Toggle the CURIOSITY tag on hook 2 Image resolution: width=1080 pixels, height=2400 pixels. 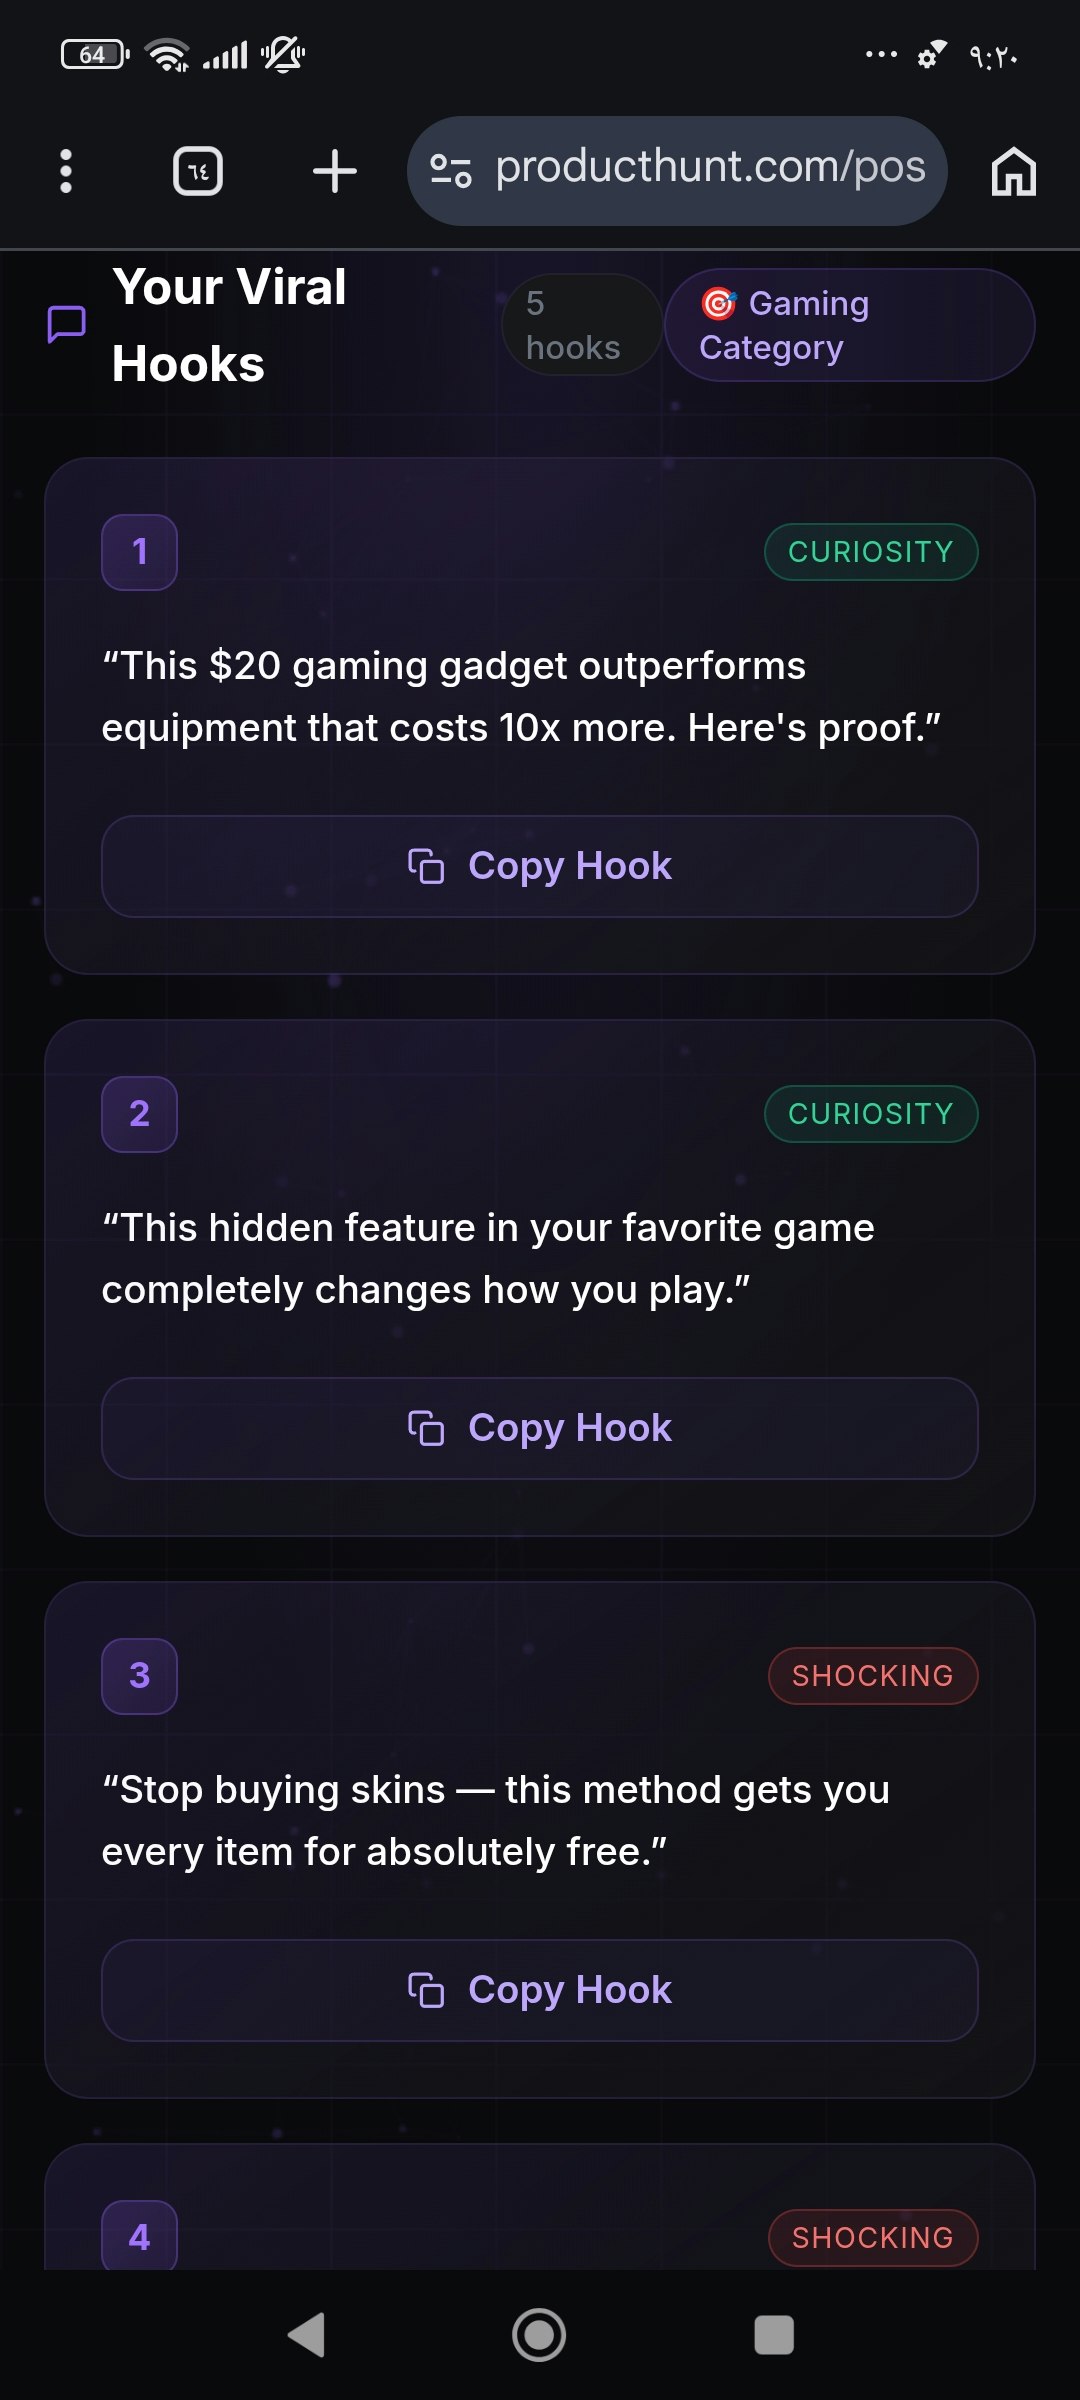click(869, 1113)
